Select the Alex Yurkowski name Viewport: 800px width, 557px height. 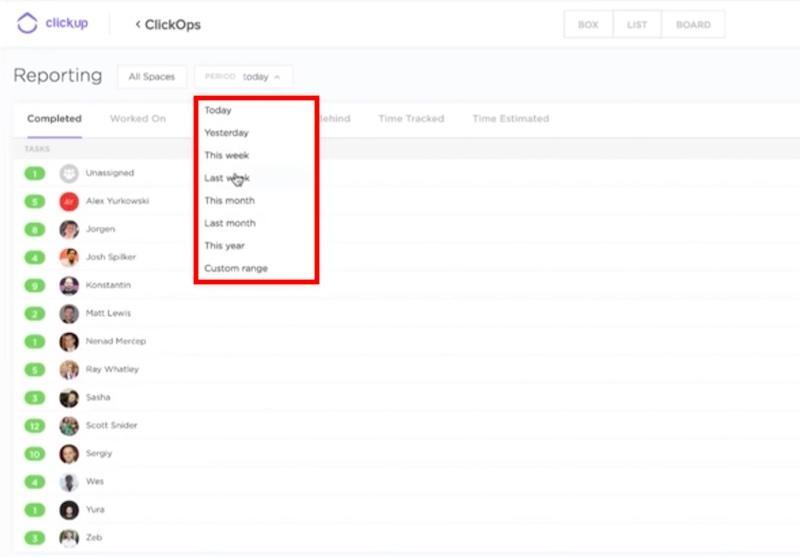(x=117, y=201)
